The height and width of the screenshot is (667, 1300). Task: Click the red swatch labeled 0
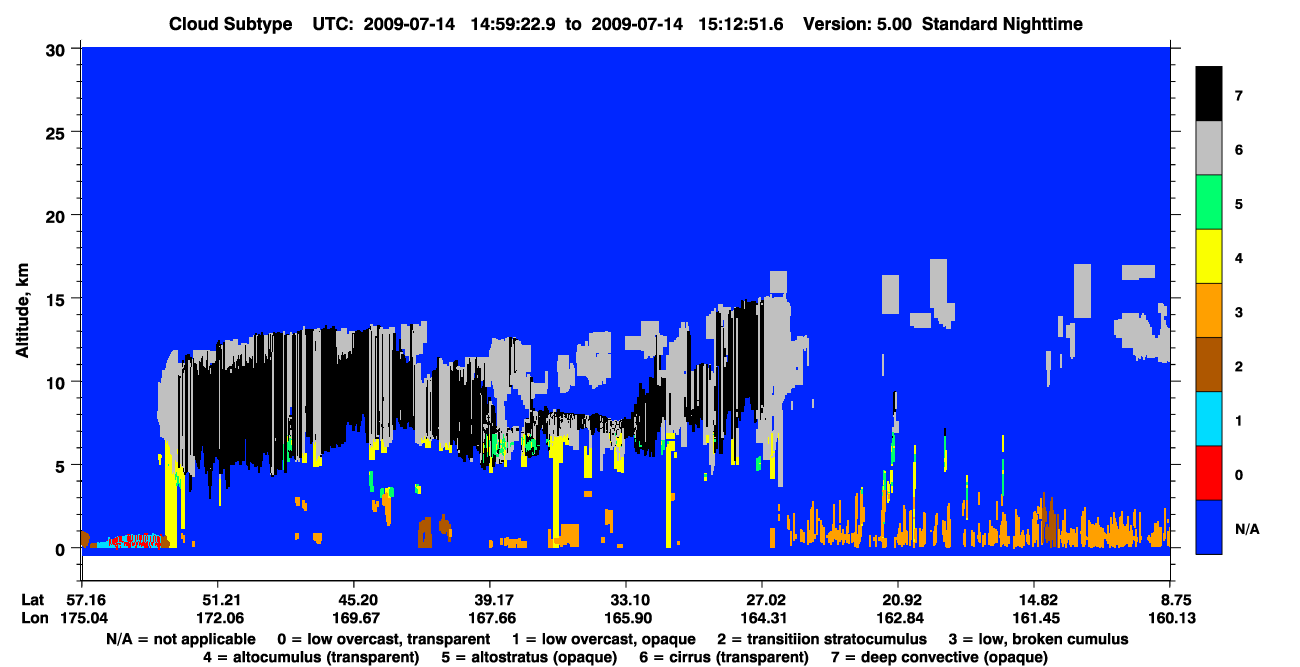[x=1209, y=473]
